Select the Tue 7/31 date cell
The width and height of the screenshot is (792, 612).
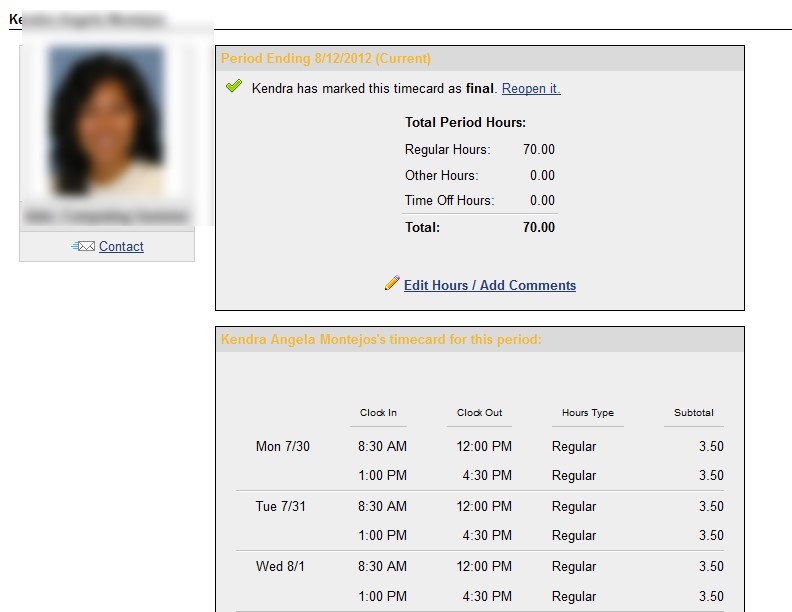coord(281,506)
